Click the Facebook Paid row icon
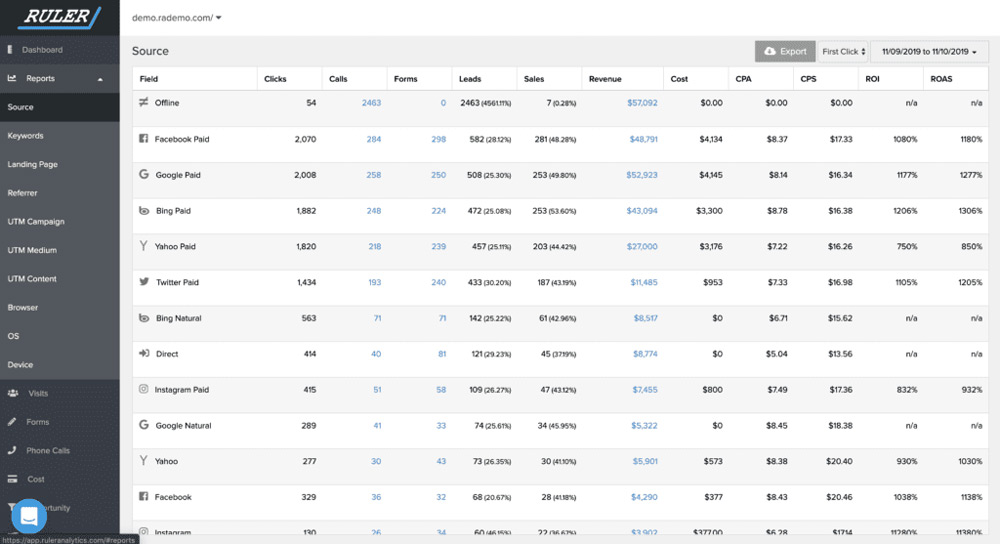The height and width of the screenshot is (544, 1000). point(143,138)
